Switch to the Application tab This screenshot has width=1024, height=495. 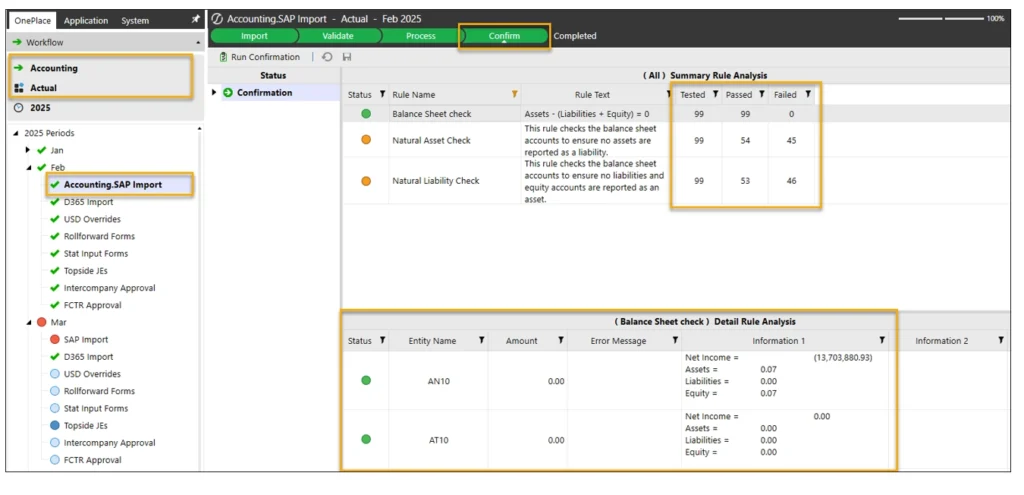point(86,20)
